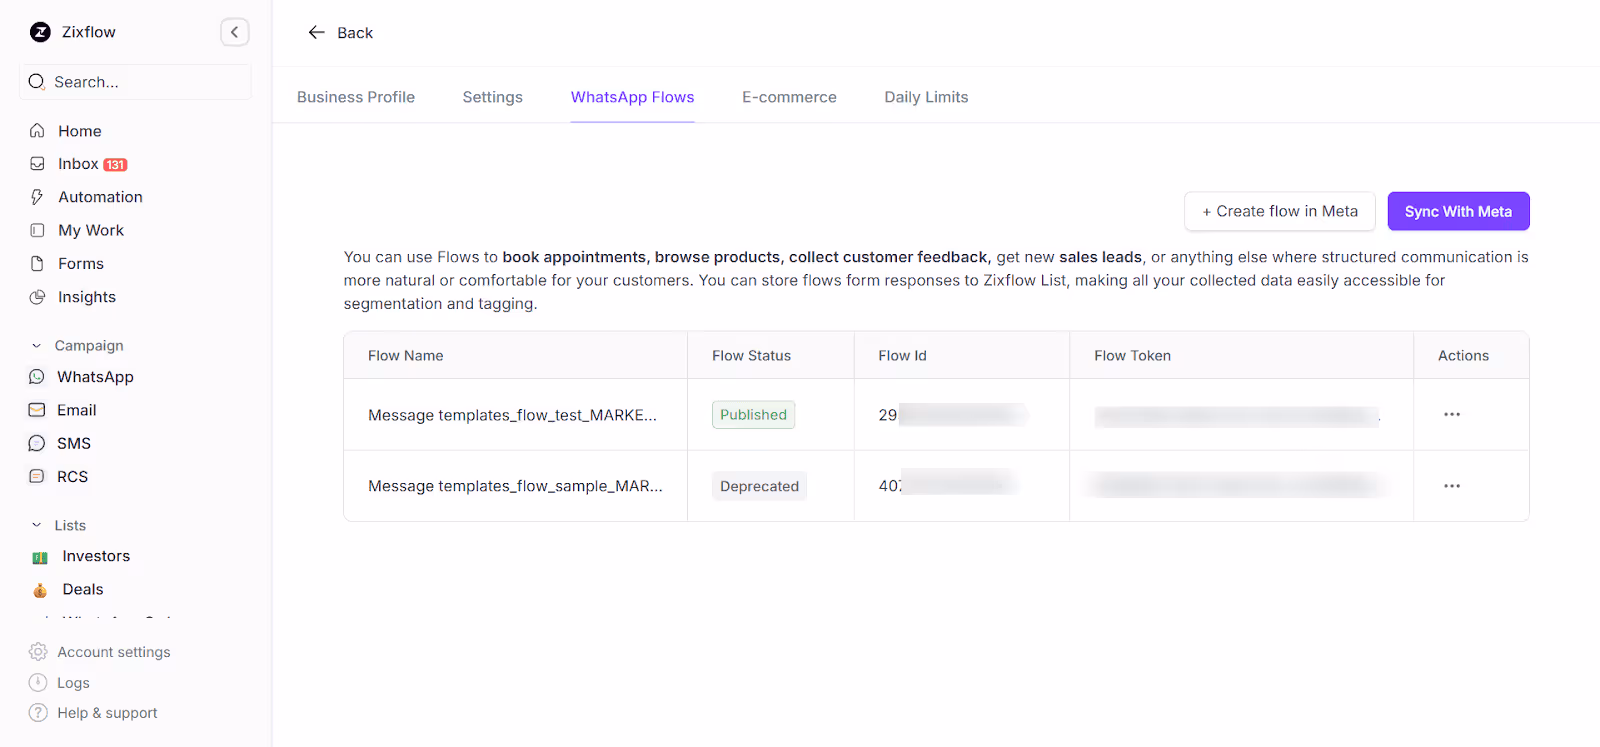Click the Zixflow logo icon

click(40, 32)
